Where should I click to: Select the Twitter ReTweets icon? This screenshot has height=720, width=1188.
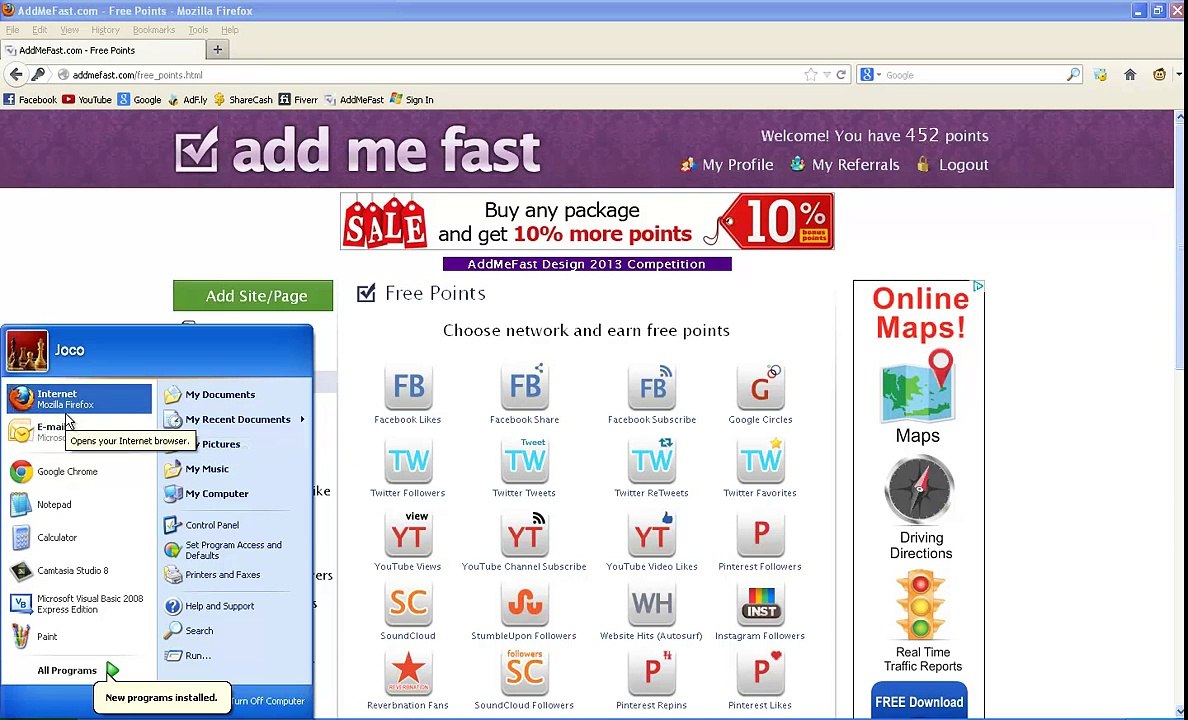(652, 460)
